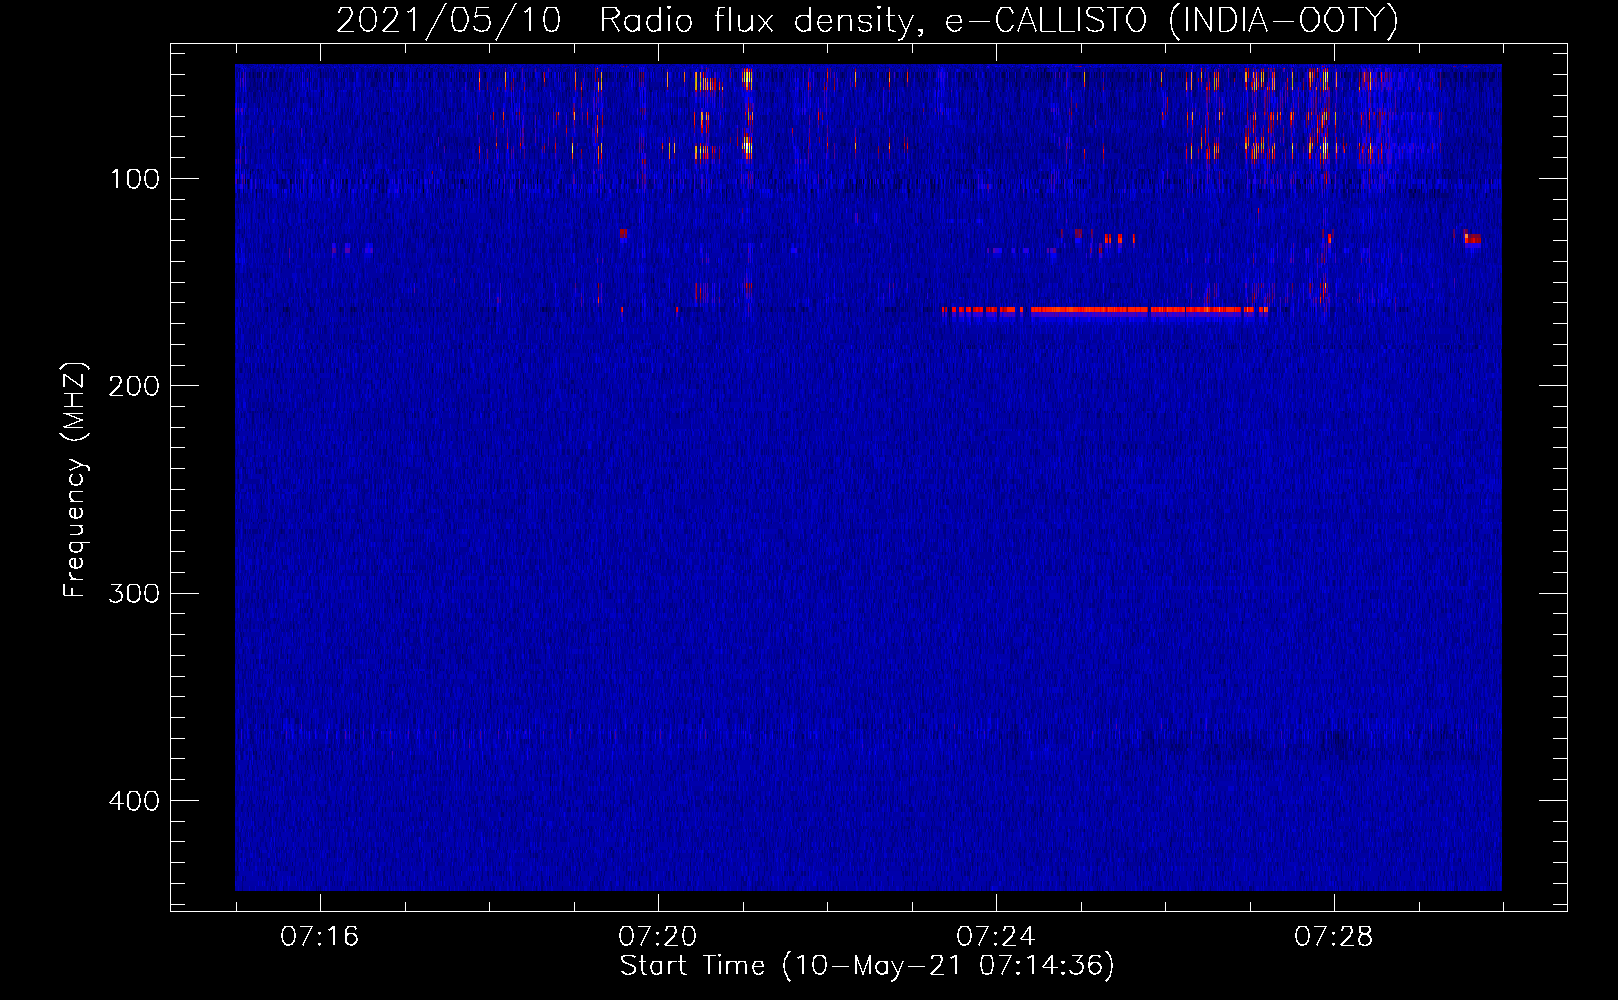Select the 'e-CALLISTO (INDIA-OOTY)' title text
This screenshot has height=1000, width=1618.
[1171, 20]
